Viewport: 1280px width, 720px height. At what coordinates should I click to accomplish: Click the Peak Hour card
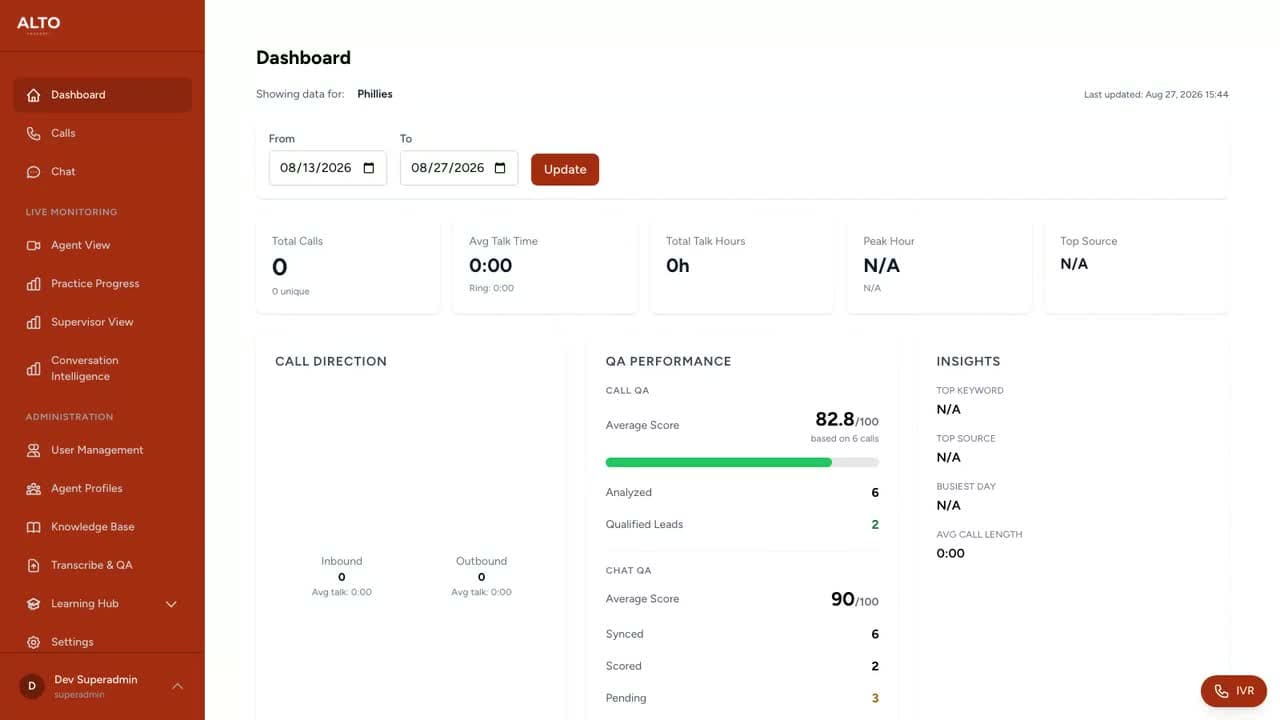[939, 268]
